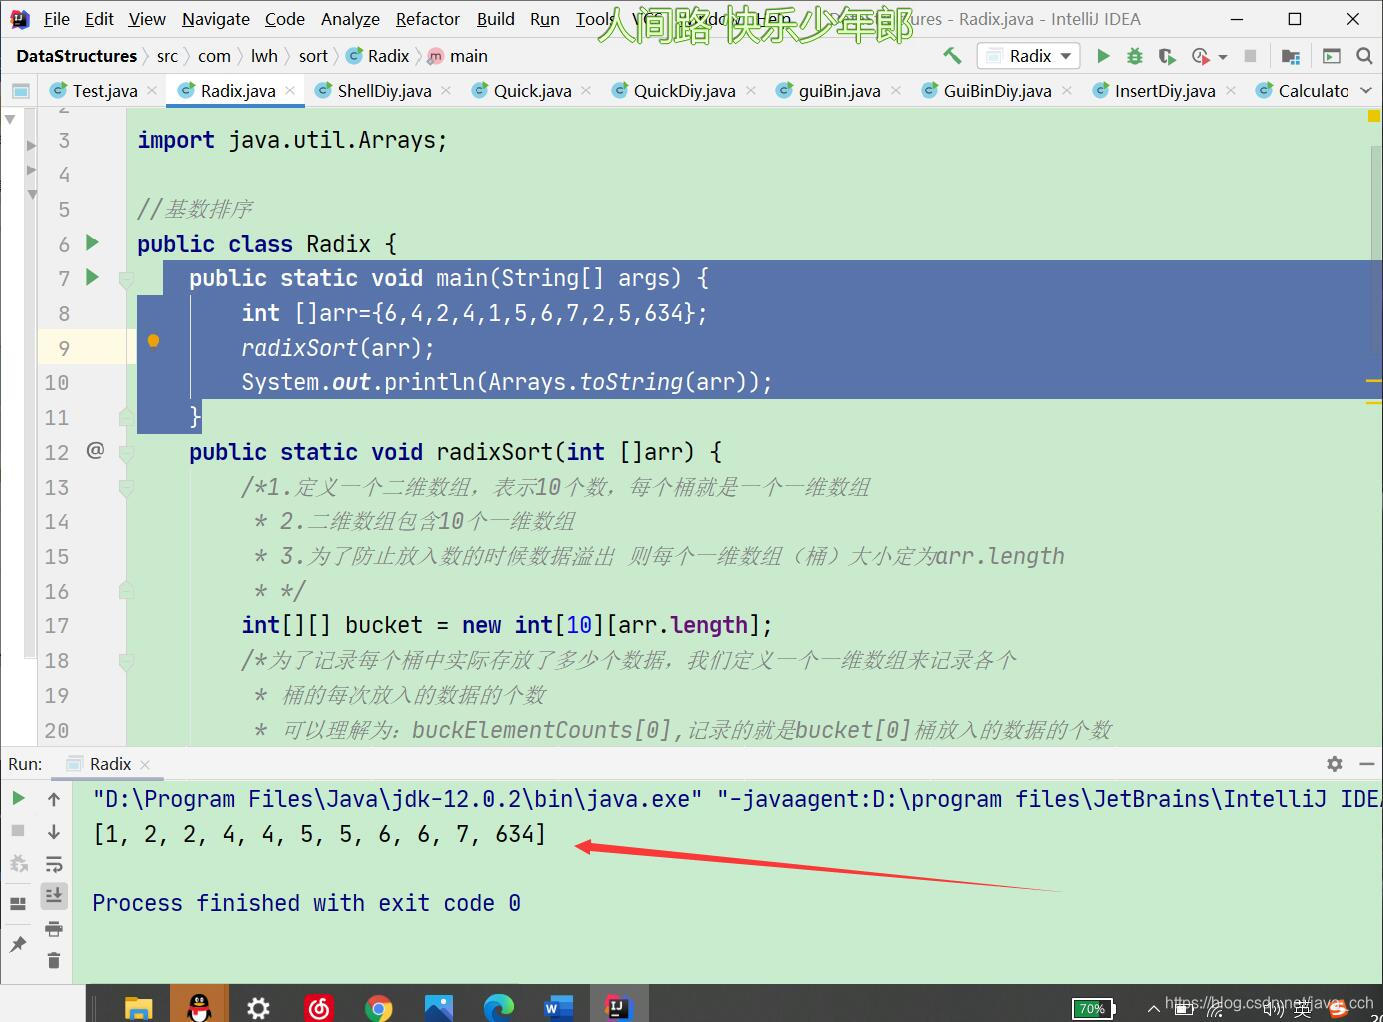Open File Explorer from taskbar
The height and width of the screenshot is (1022, 1383).
pos(138,1006)
